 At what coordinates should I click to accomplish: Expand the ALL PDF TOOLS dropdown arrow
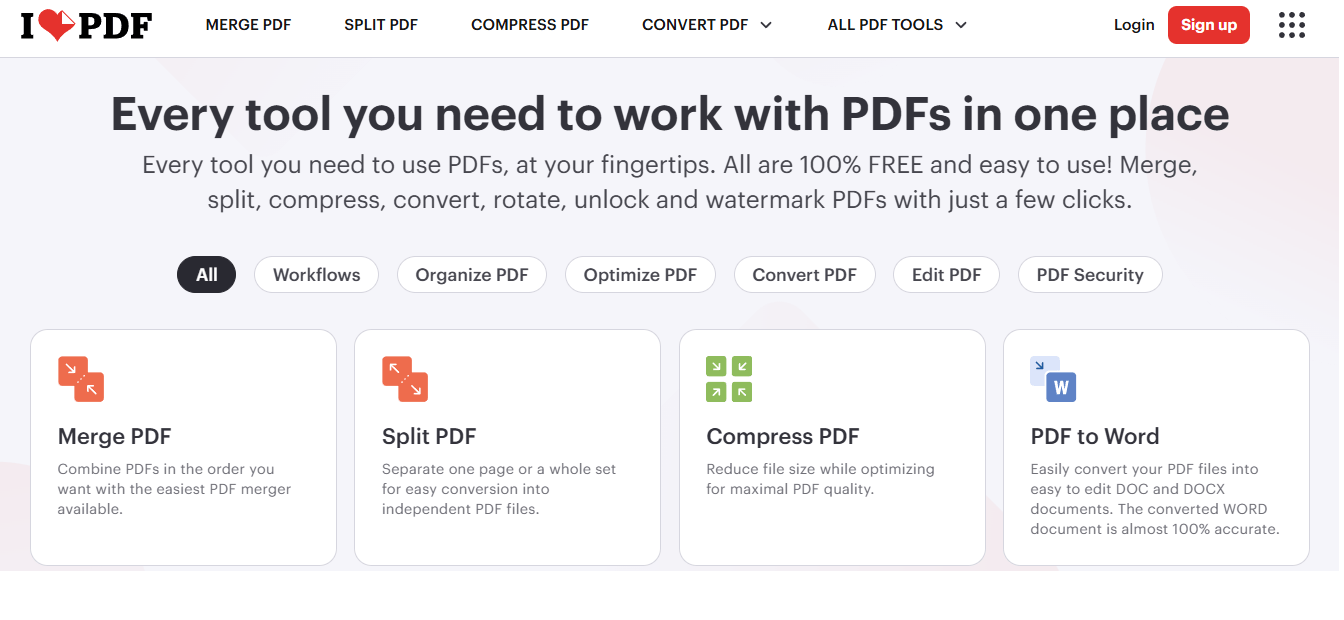pos(961,25)
